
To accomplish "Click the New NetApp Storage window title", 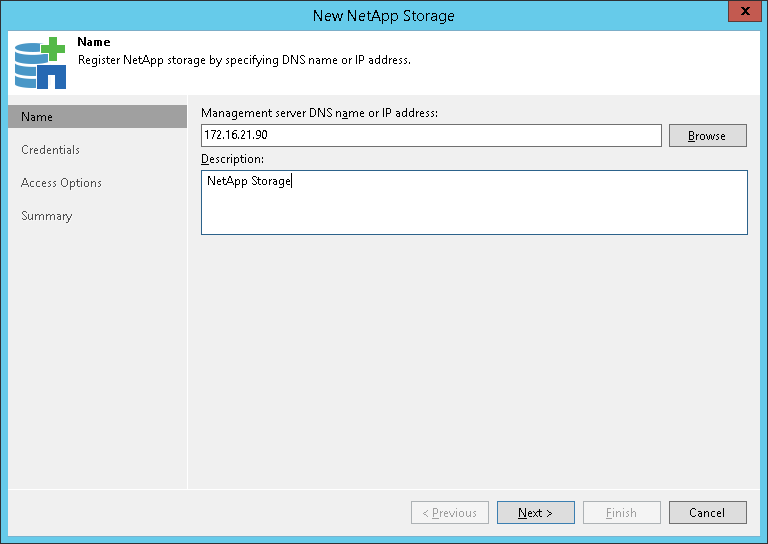I will [384, 14].
